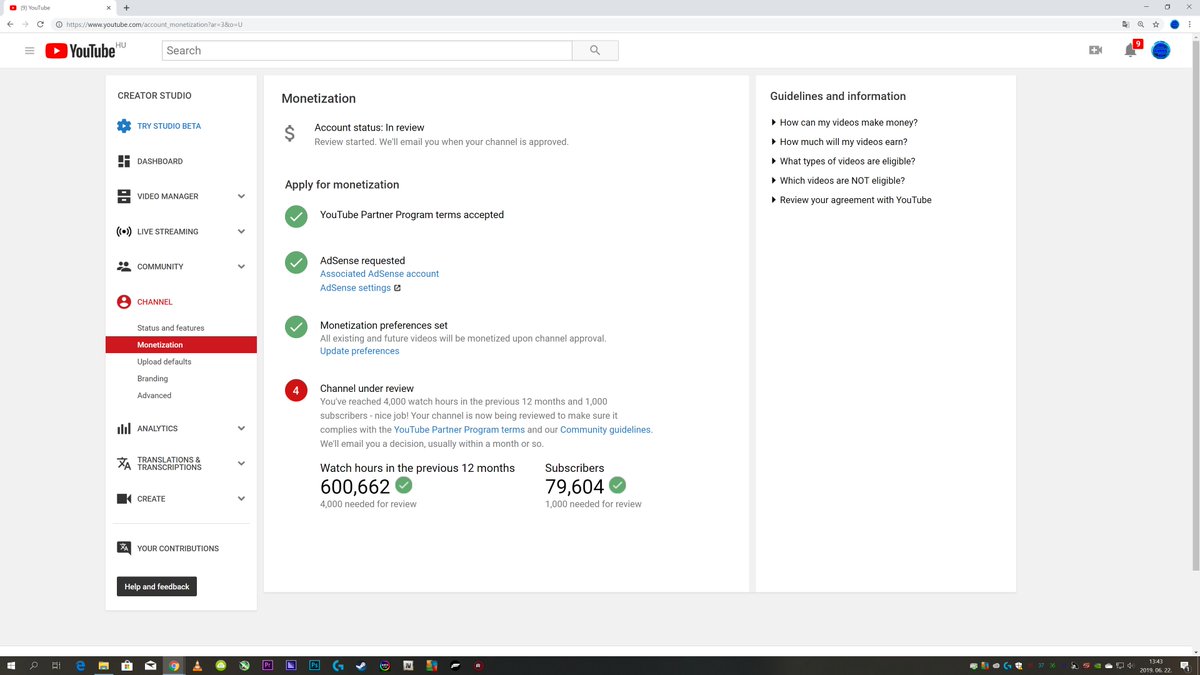This screenshot has height=675, width=1200.
Task: Expand the Create section chevron
Action: [x=241, y=498]
